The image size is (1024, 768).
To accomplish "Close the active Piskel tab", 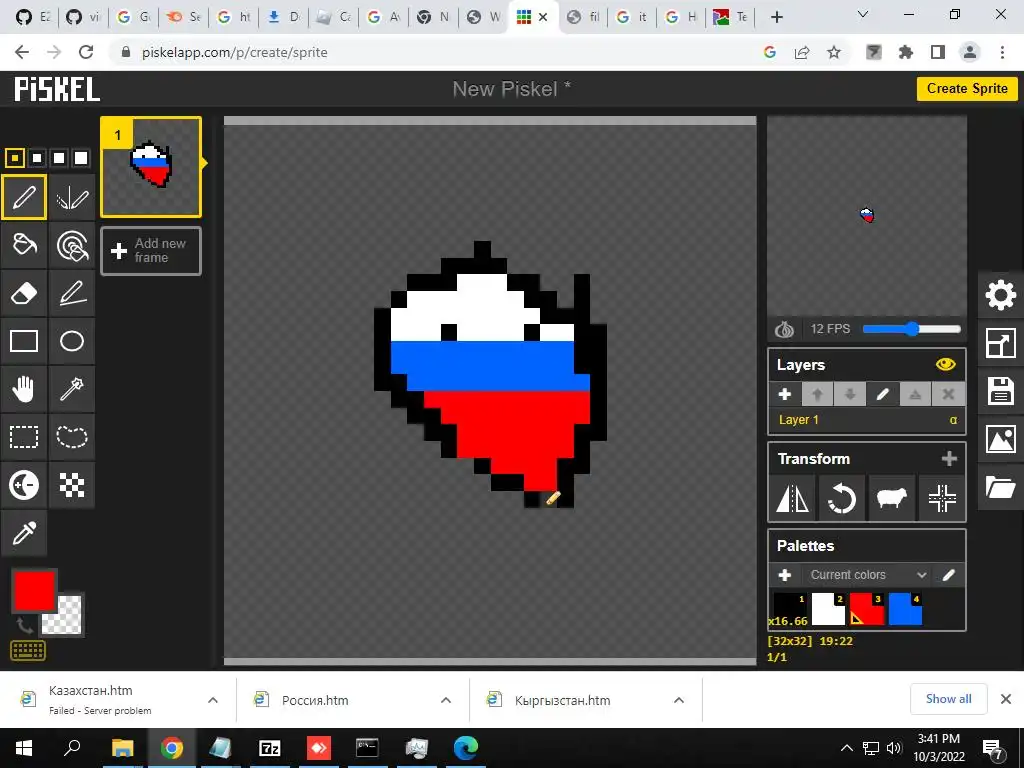I will (543, 18).
